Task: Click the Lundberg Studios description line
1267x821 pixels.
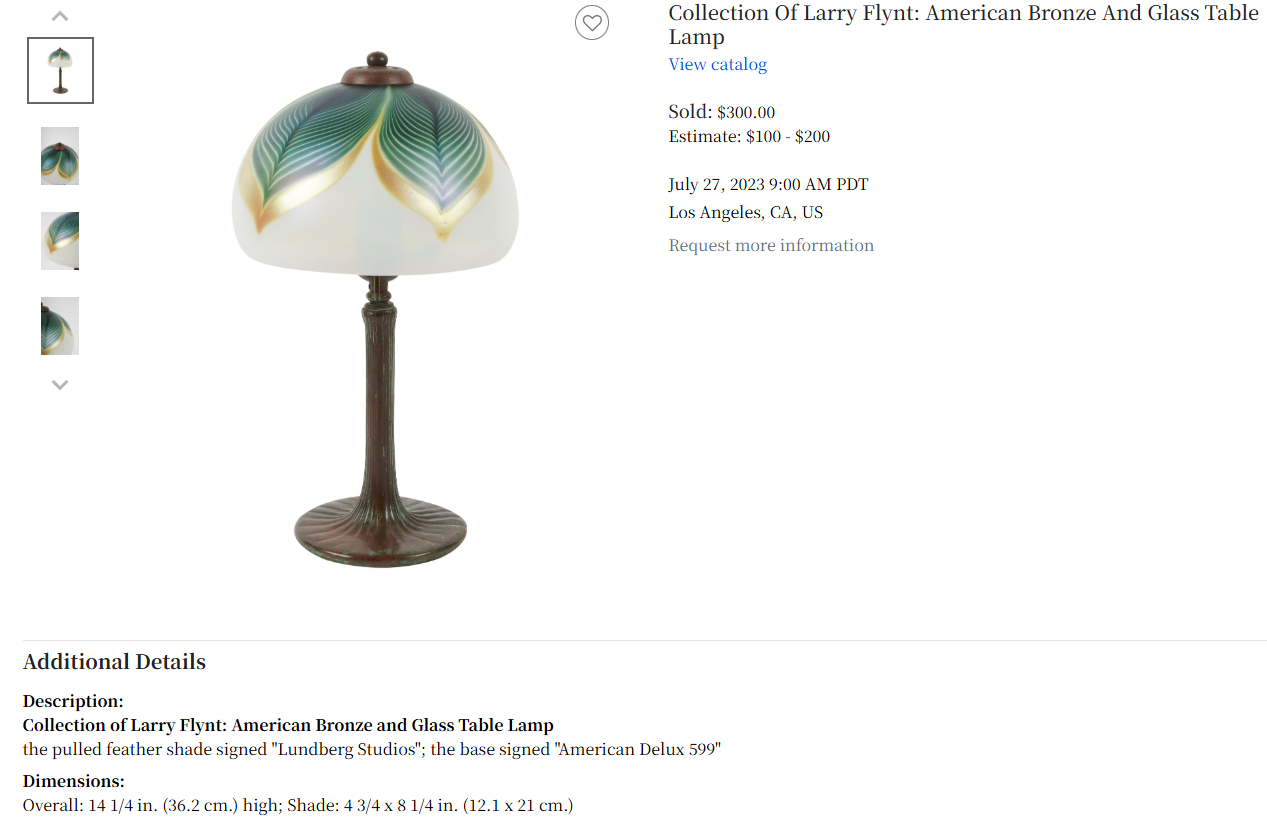Action: pyautogui.click(x=371, y=749)
